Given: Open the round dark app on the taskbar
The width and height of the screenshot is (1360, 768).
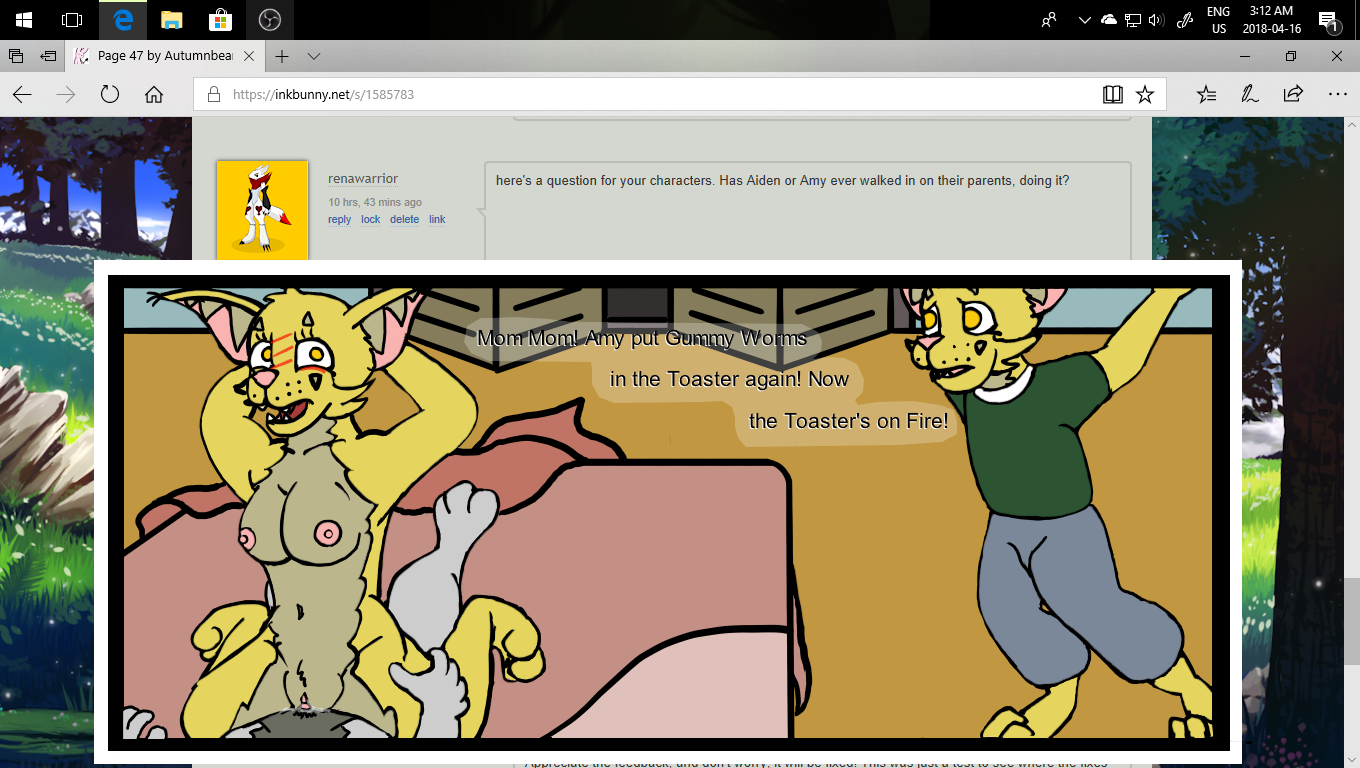Looking at the screenshot, I should click(x=269, y=20).
